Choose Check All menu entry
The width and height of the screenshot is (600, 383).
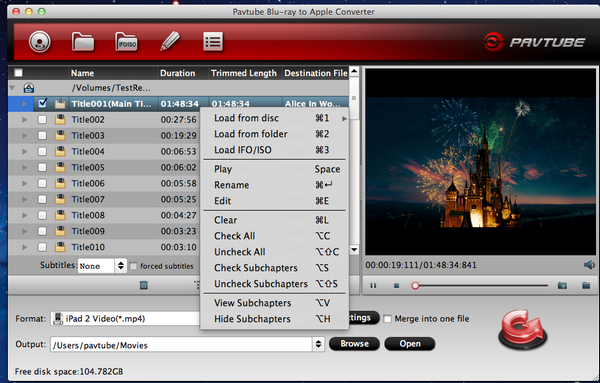[x=274, y=236]
